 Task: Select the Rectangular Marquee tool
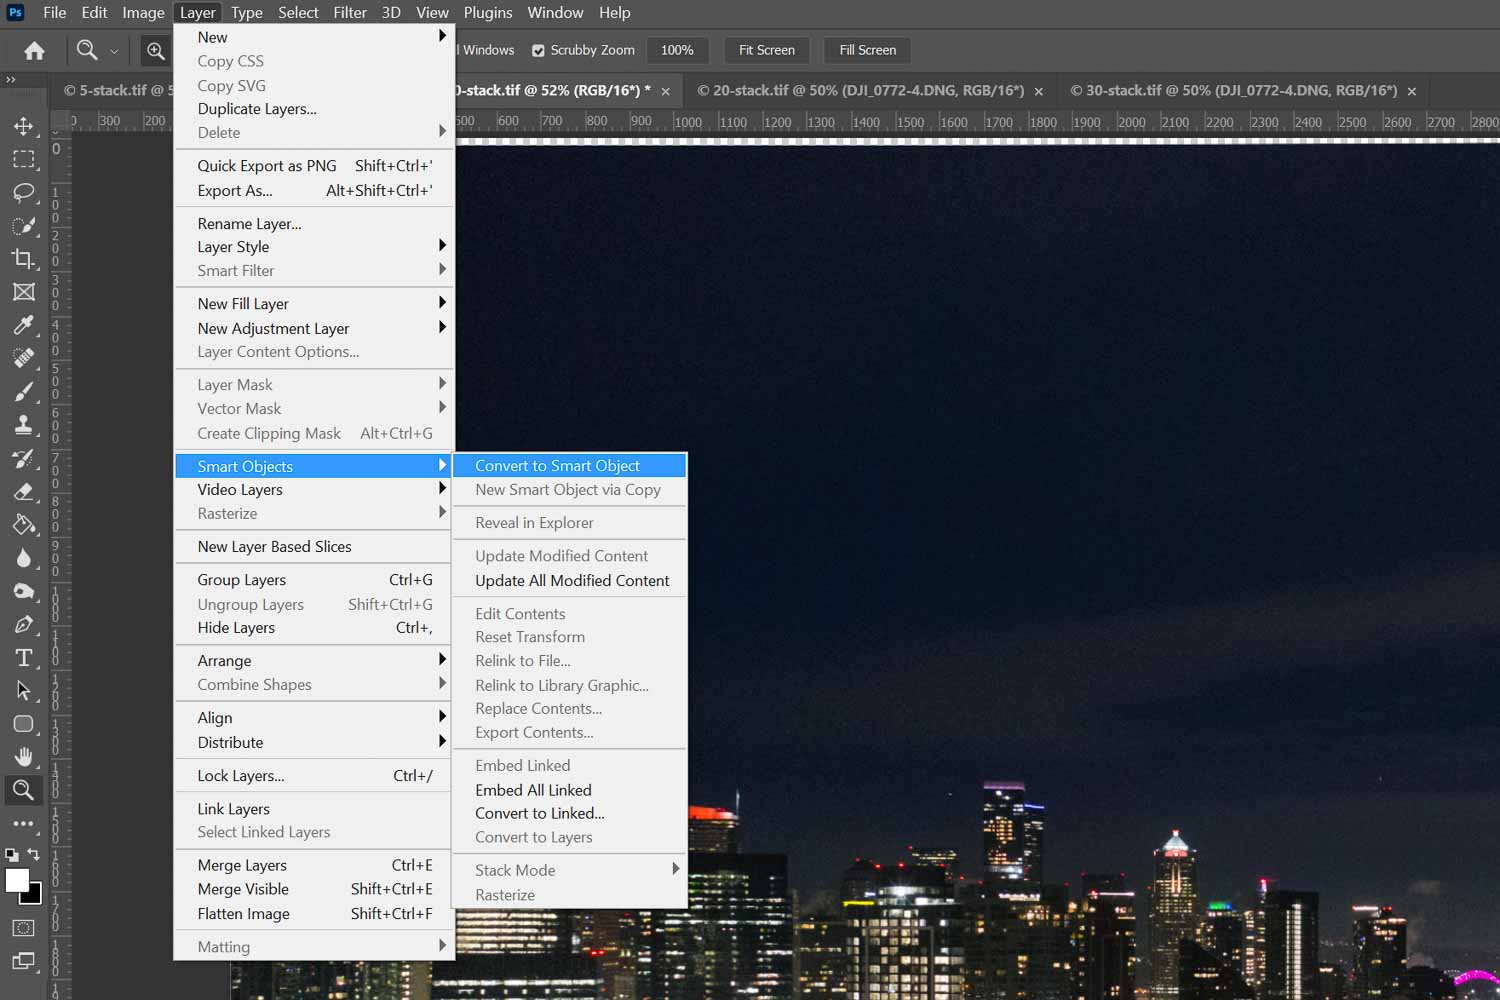tap(23, 159)
